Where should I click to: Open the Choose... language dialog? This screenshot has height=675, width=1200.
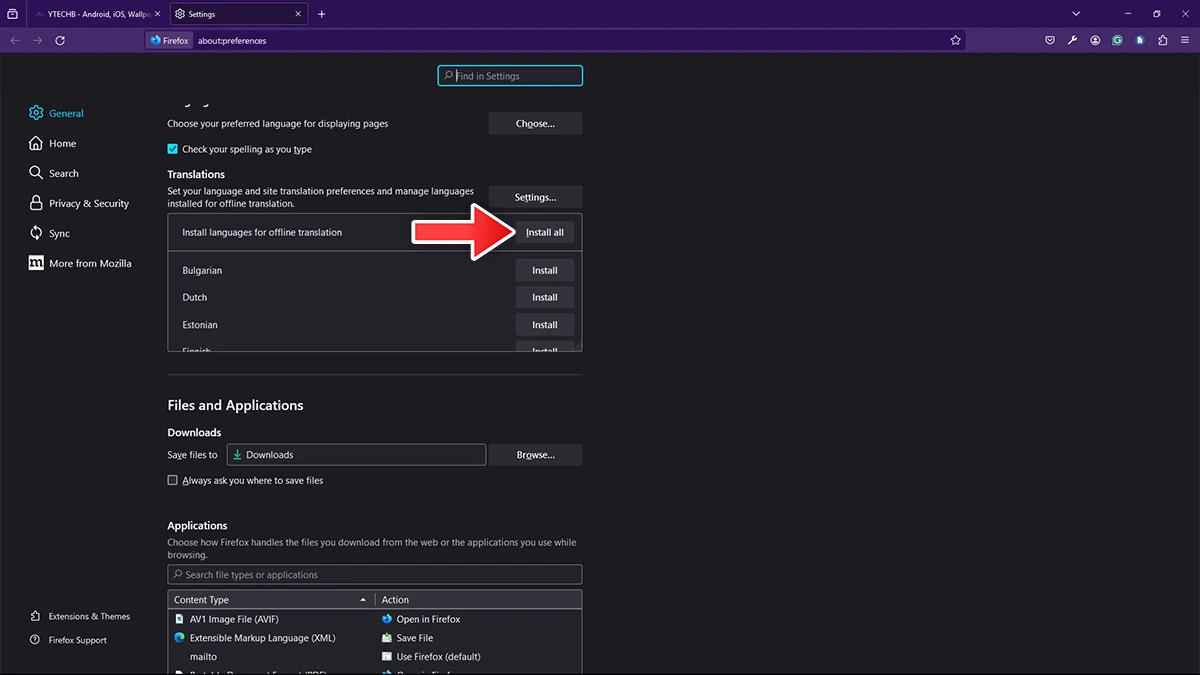[x=535, y=122]
